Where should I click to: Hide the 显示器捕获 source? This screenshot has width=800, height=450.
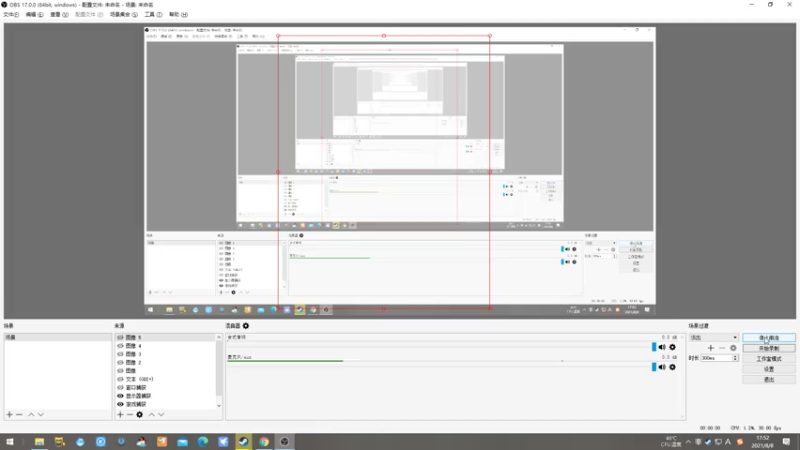(x=120, y=396)
